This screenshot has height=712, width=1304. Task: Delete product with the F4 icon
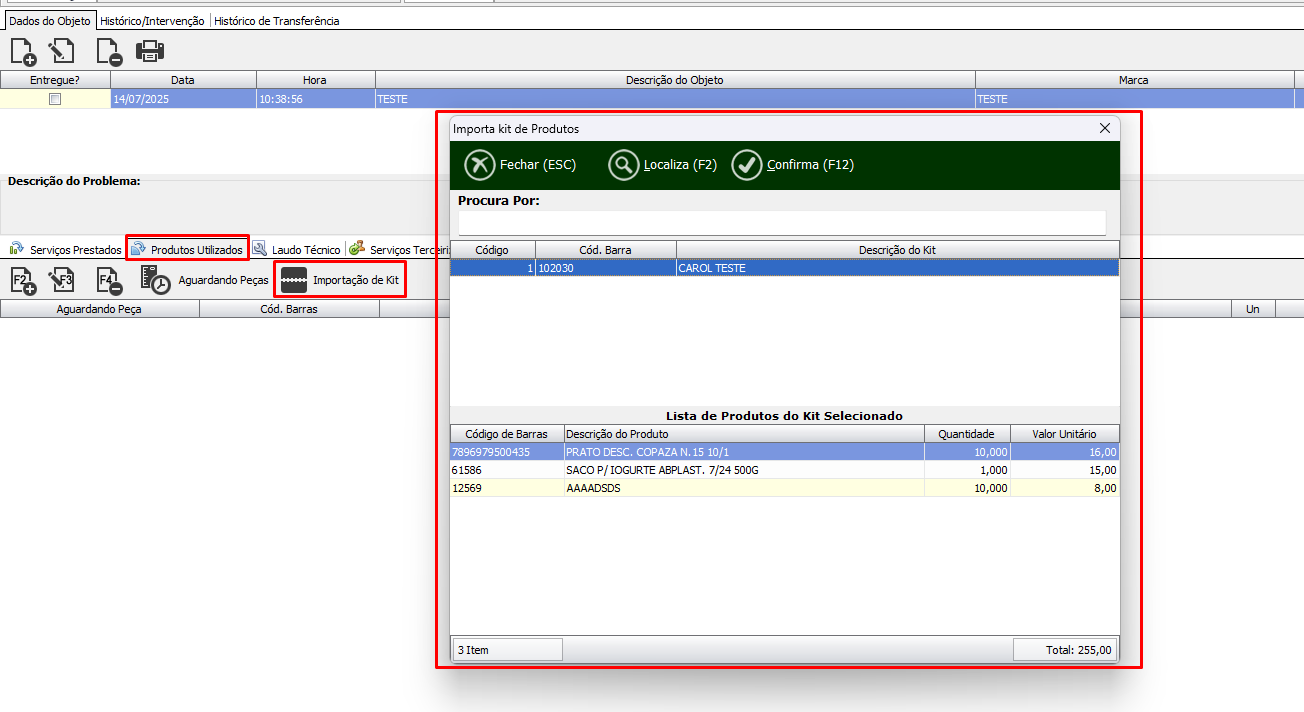(108, 281)
